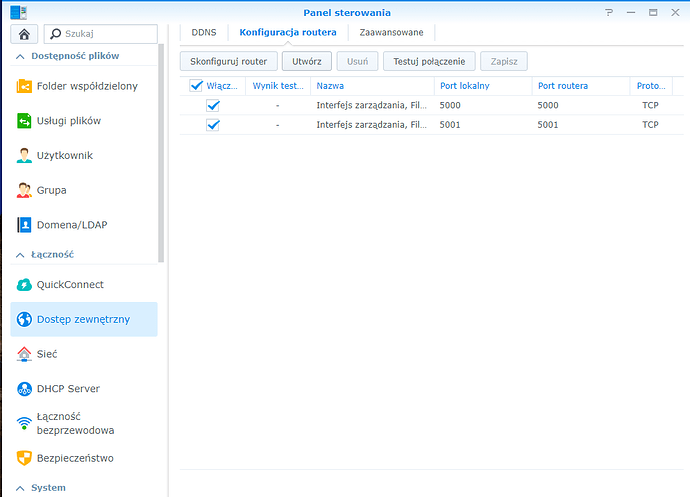Open Użytkownik icon in sidebar
This screenshot has width=690, height=497.
point(24,155)
